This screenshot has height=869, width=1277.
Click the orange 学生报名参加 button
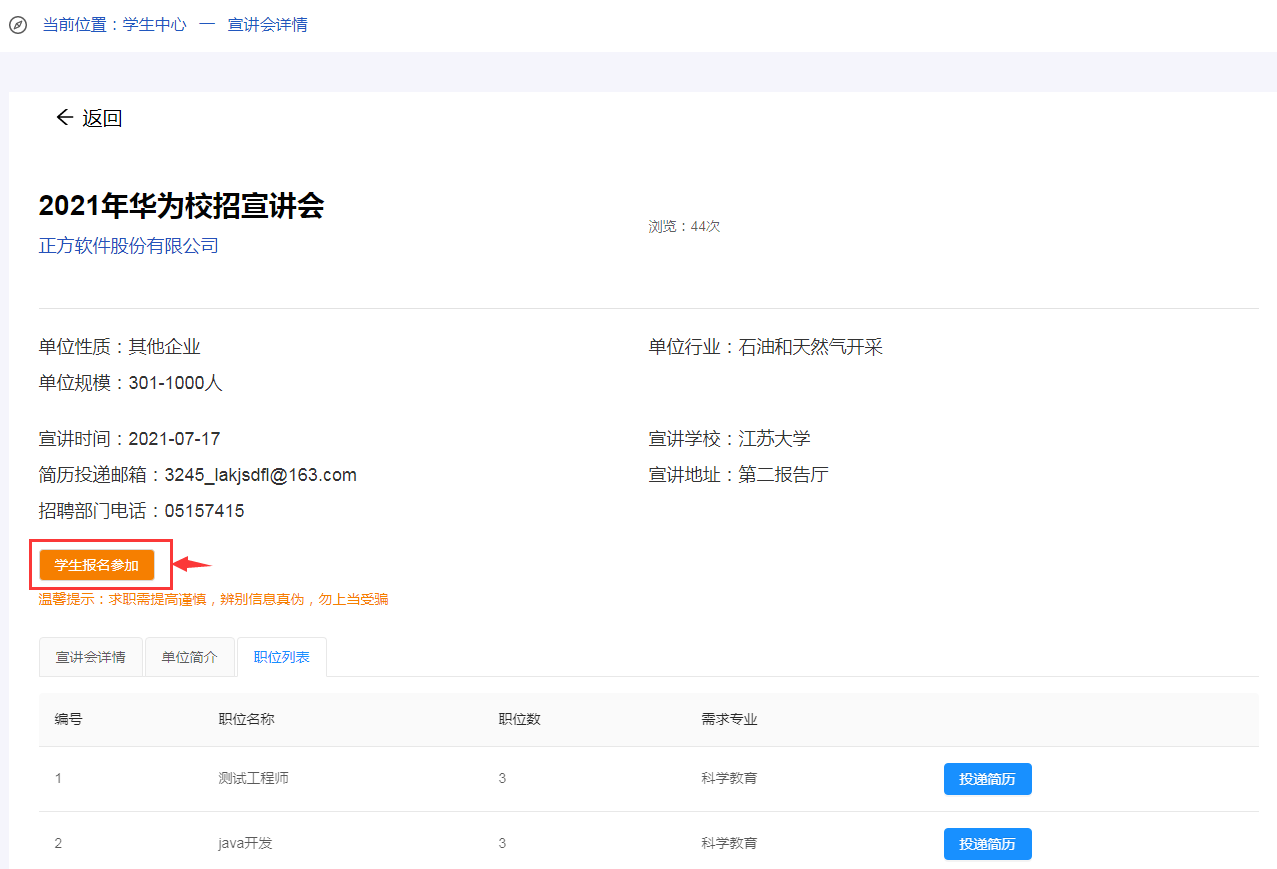pos(97,565)
